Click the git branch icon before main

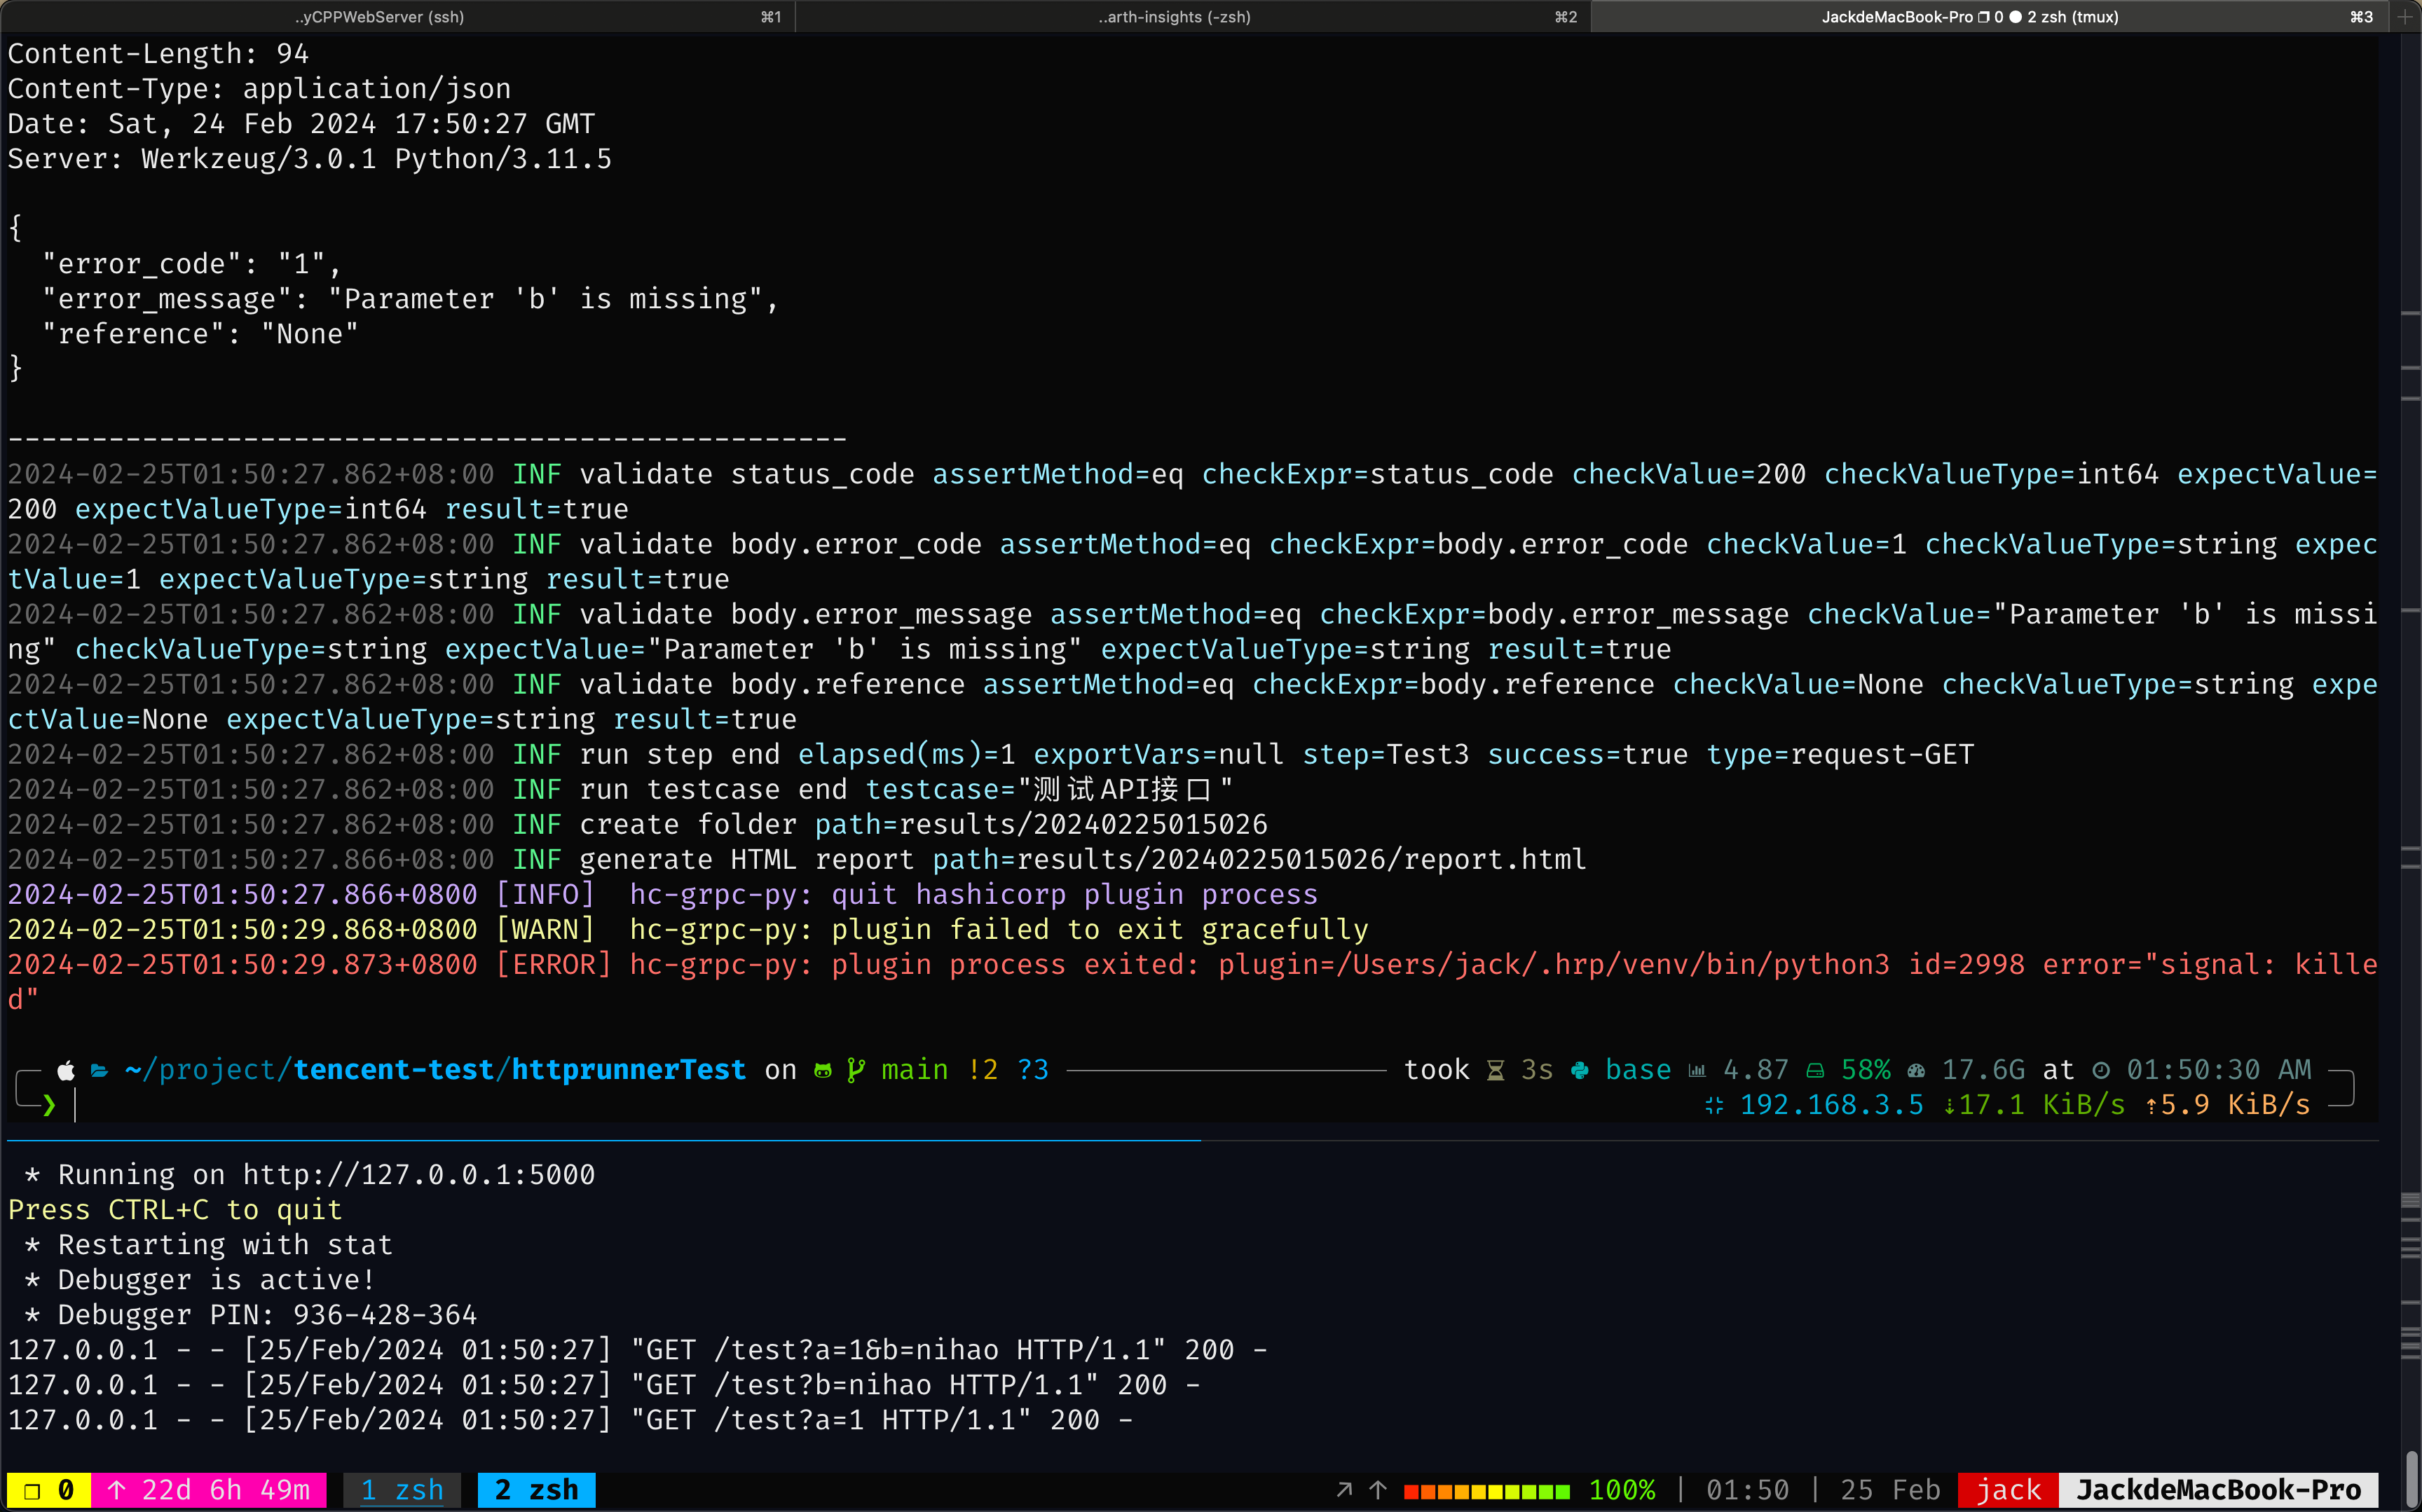point(855,1071)
